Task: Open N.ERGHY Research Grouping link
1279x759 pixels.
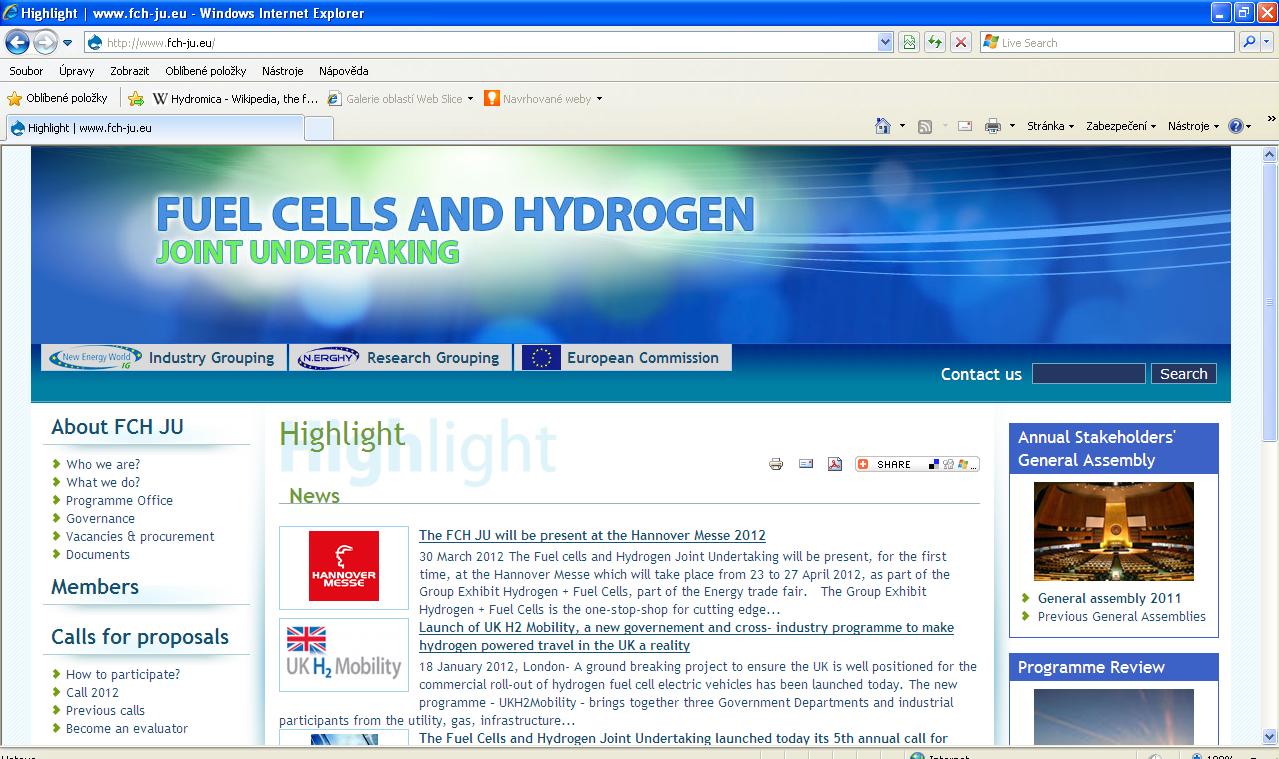Action: [400, 358]
